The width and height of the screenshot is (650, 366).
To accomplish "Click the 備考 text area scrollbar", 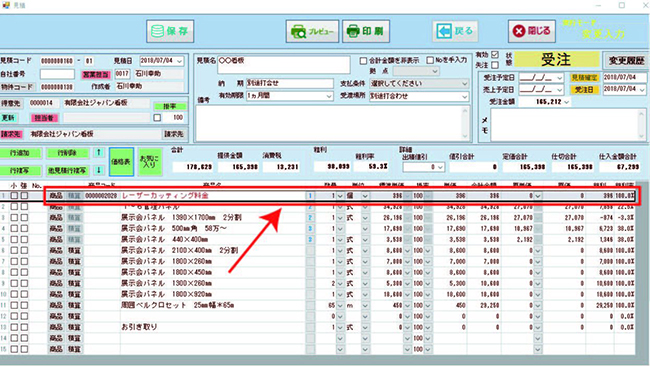I will 465,124.
